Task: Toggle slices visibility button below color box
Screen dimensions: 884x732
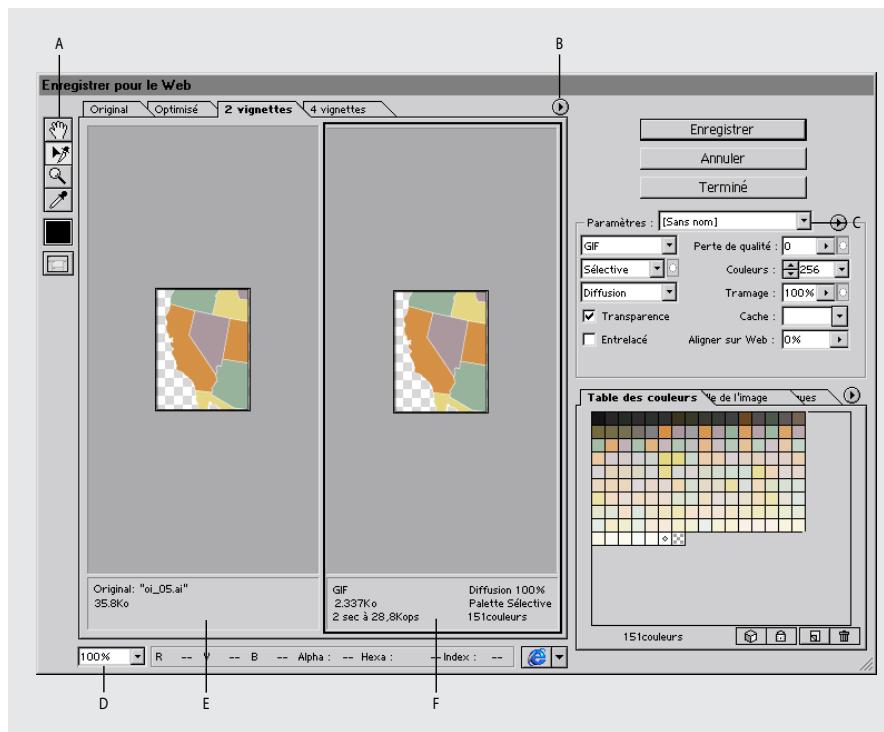Action: (58, 263)
